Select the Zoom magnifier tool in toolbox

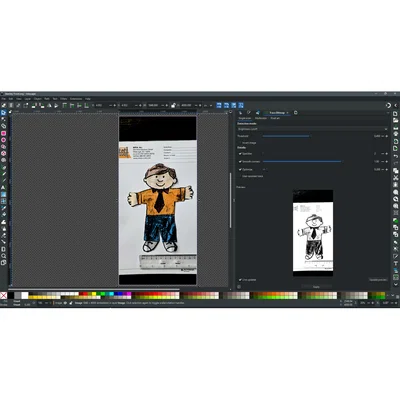[x=3, y=256]
